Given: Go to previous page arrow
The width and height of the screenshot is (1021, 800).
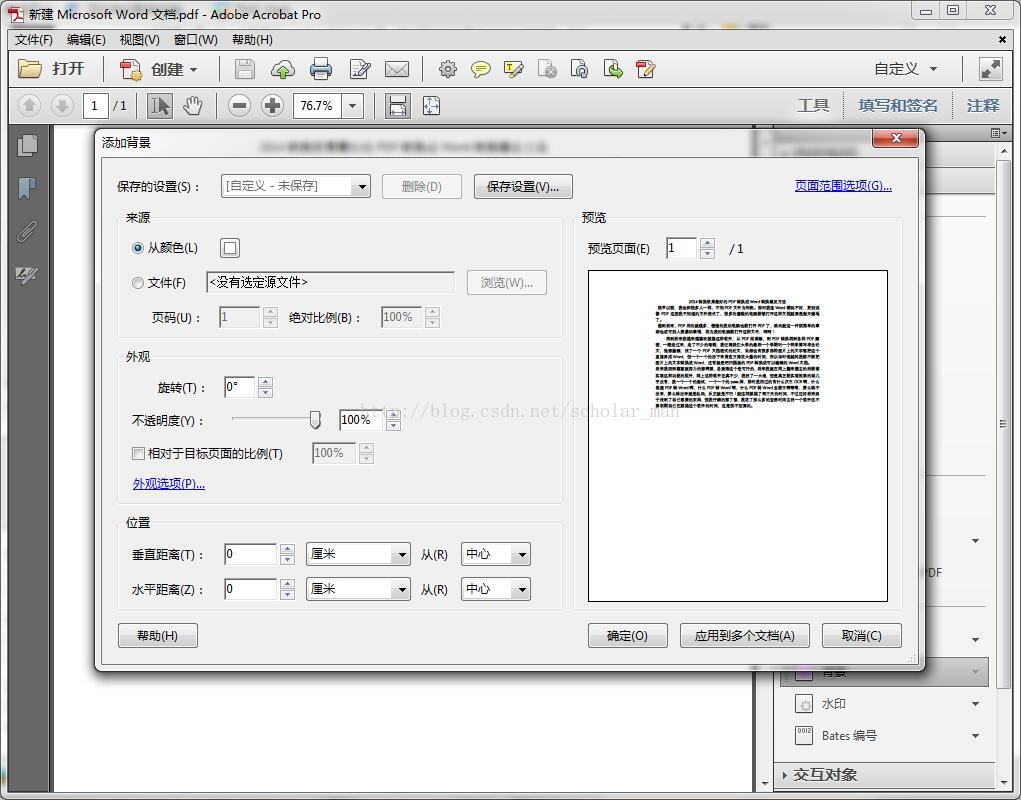Looking at the screenshot, I should 29,105.
